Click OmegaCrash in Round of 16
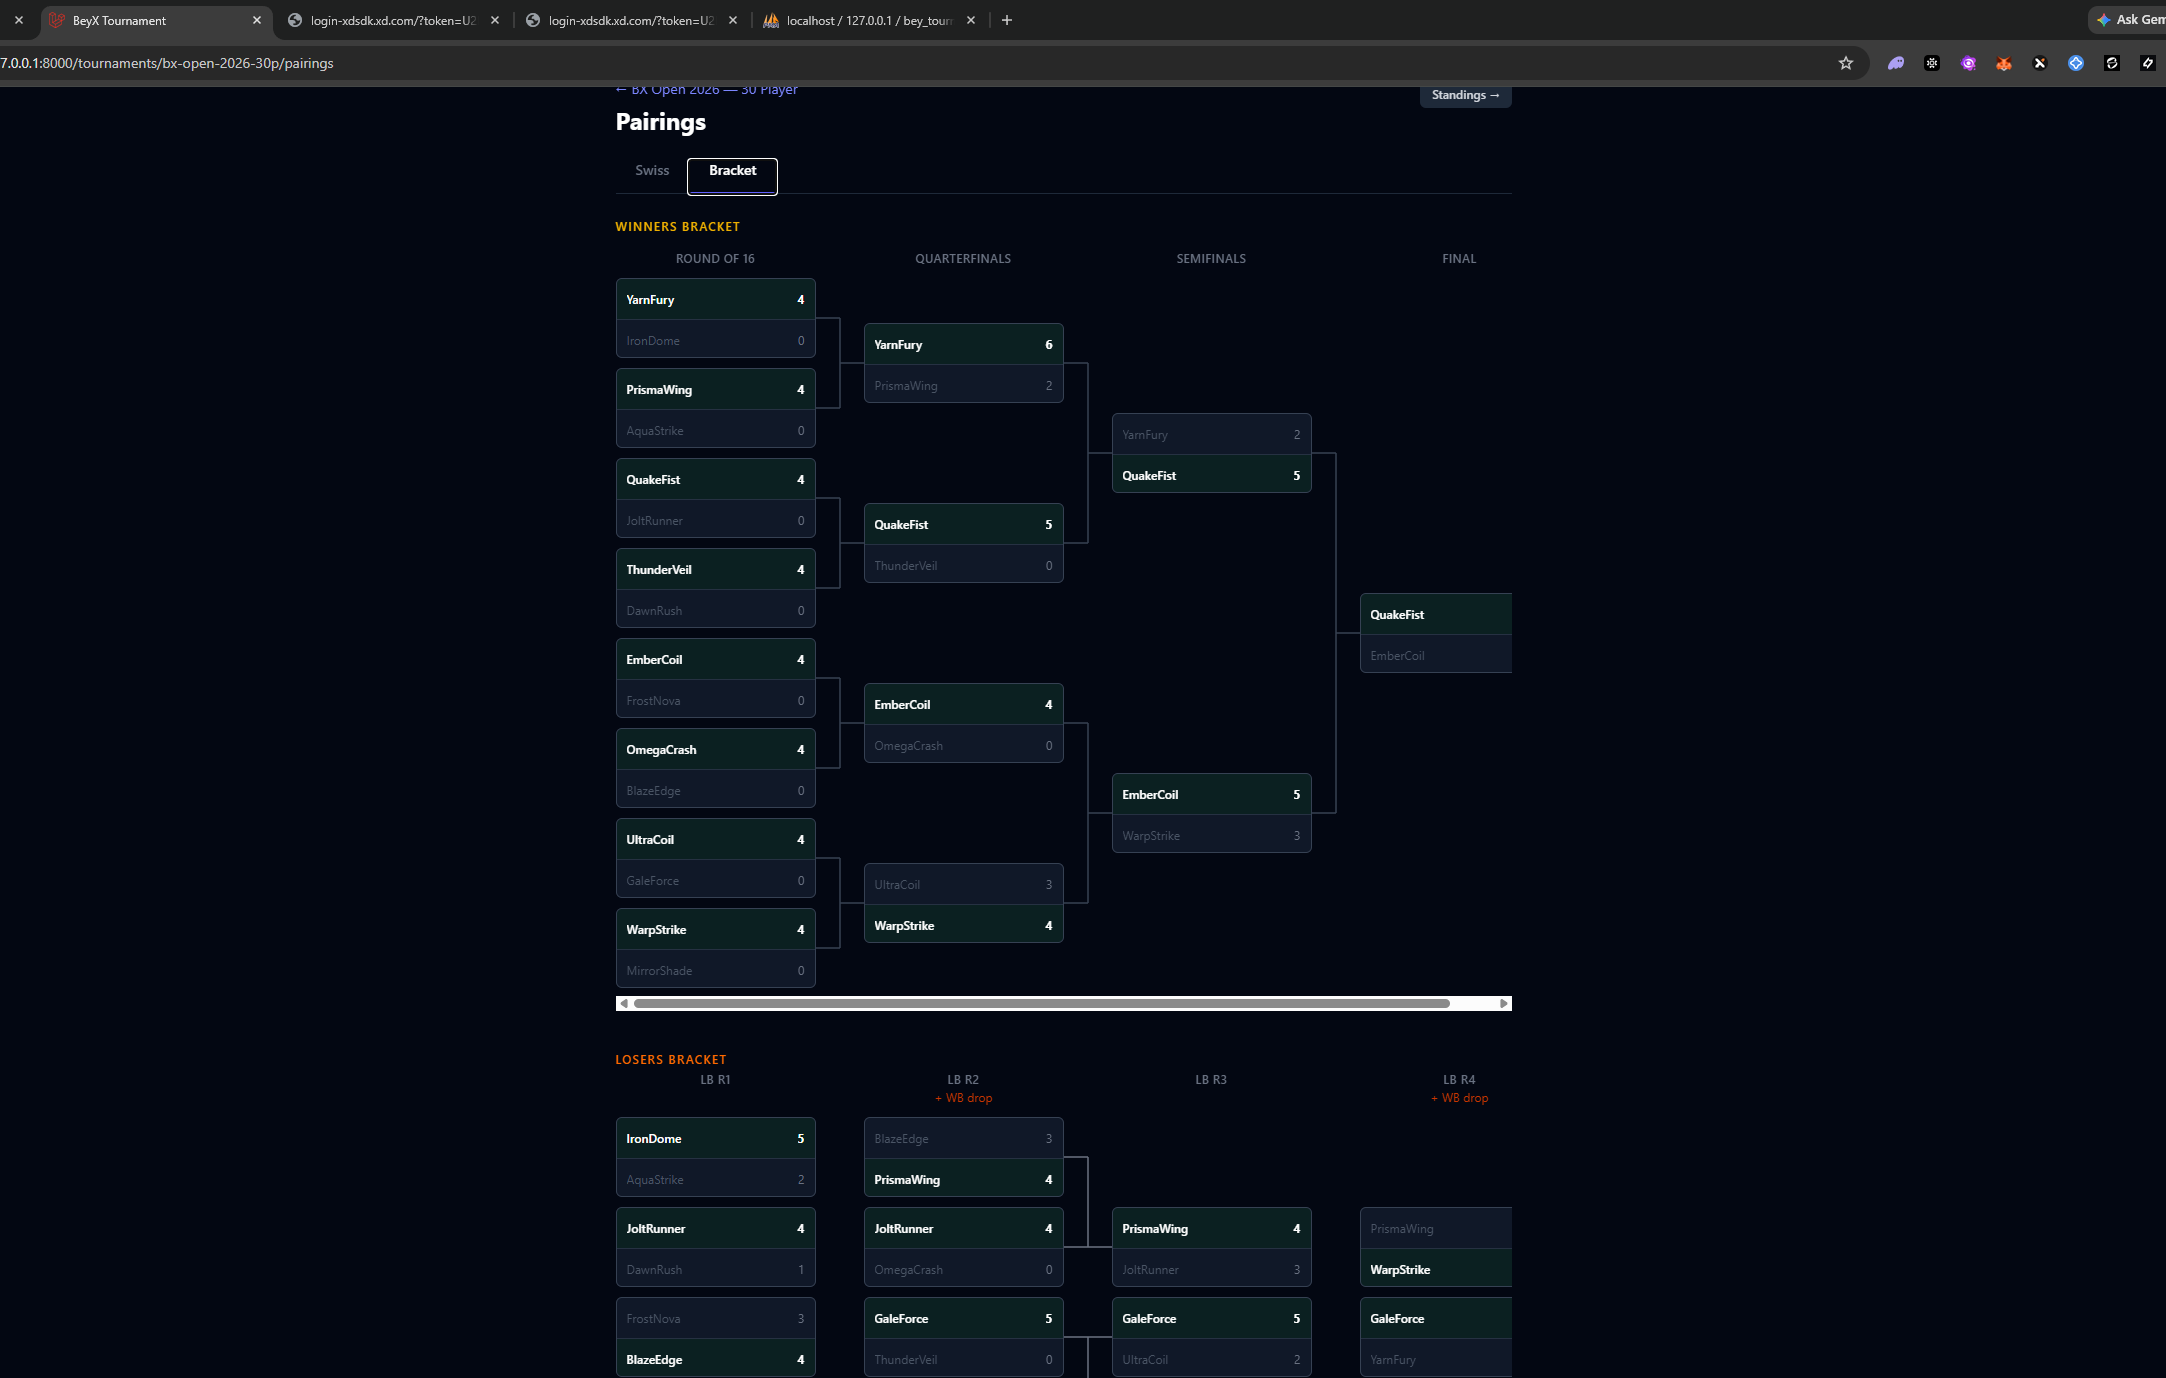This screenshot has height=1378, width=2166. click(x=715, y=749)
